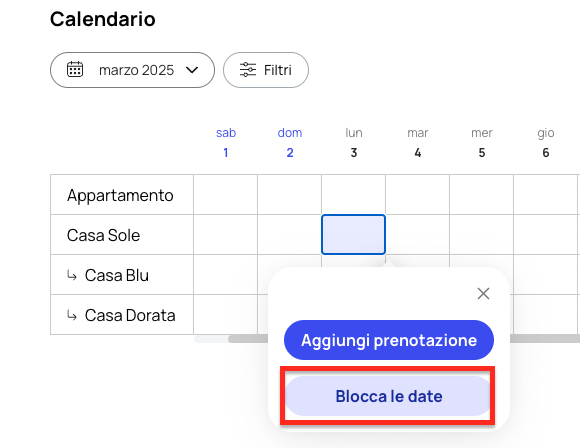Select the Appartamento row label
Screen dimensions: 580x448
[120, 195]
